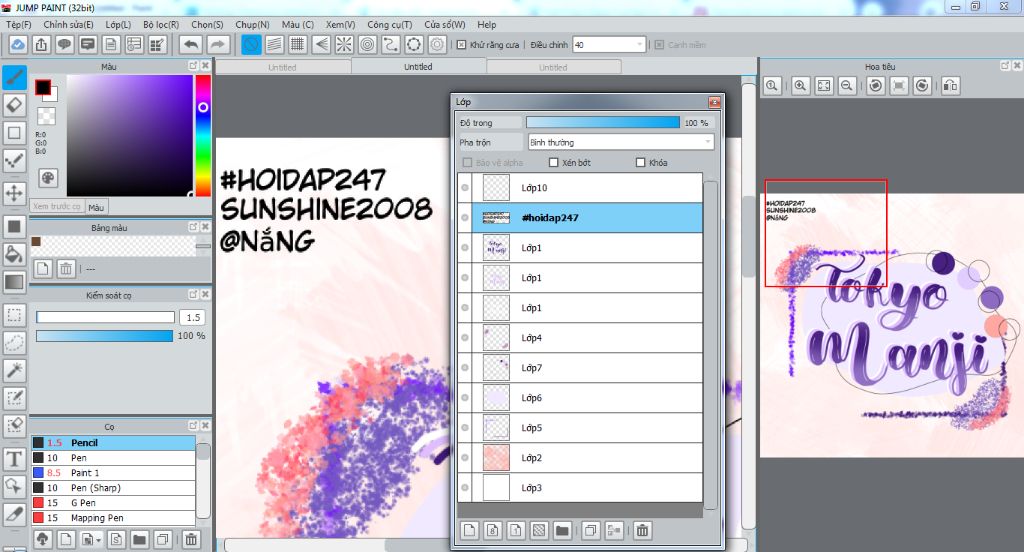The image size is (1024, 552).
Task: Select the Eraser tool
Action: coord(14,105)
